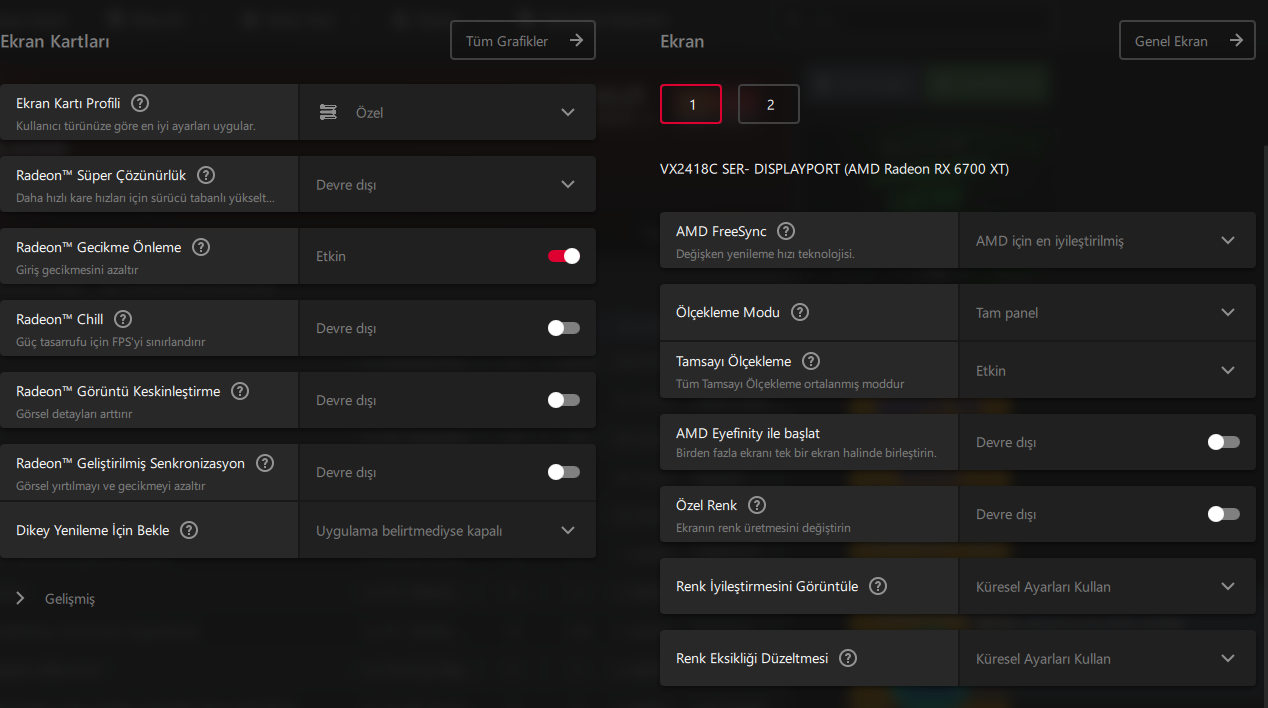
Task: Go to Genel Ekran
Action: pyautogui.click(x=1187, y=40)
